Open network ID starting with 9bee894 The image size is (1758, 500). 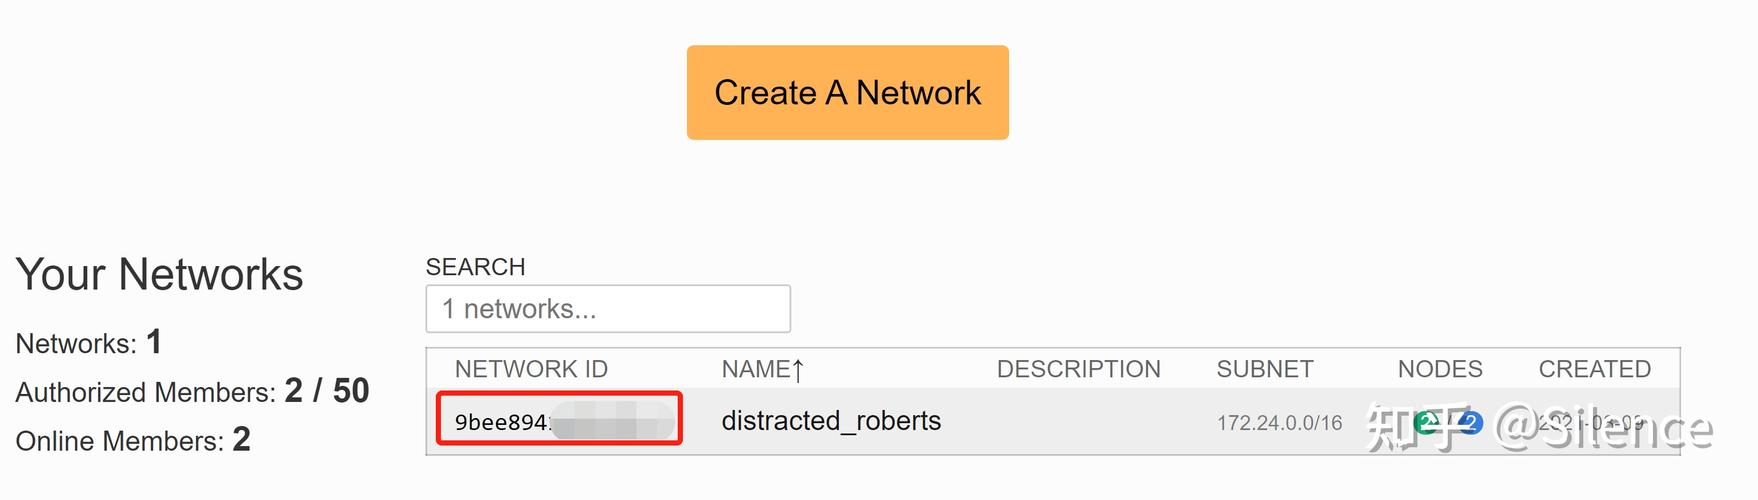click(x=500, y=422)
